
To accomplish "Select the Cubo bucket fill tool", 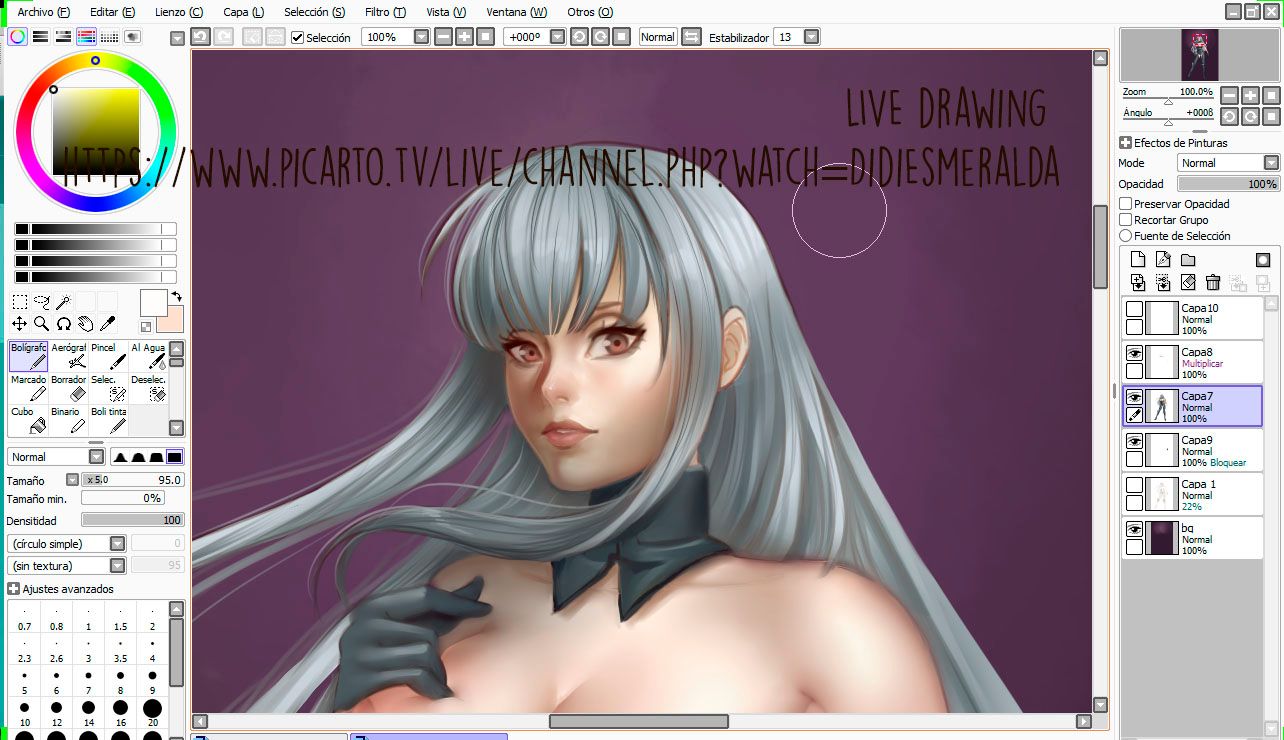I will click(28, 420).
